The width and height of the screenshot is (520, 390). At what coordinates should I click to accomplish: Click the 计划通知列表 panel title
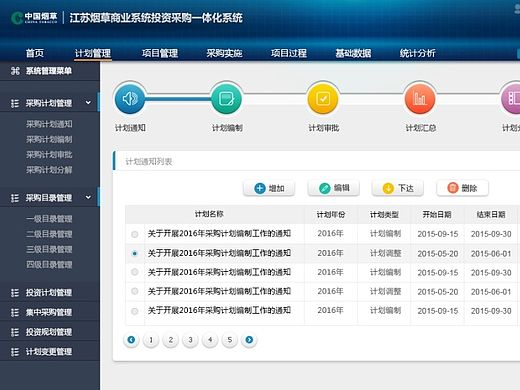coord(149,162)
